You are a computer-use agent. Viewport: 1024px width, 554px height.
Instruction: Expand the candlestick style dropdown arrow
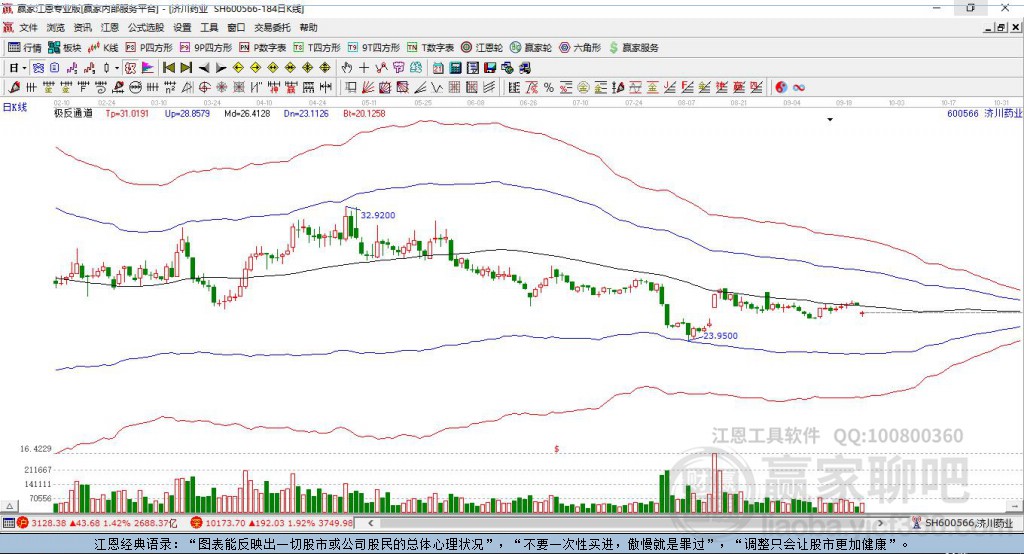(117, 68)
